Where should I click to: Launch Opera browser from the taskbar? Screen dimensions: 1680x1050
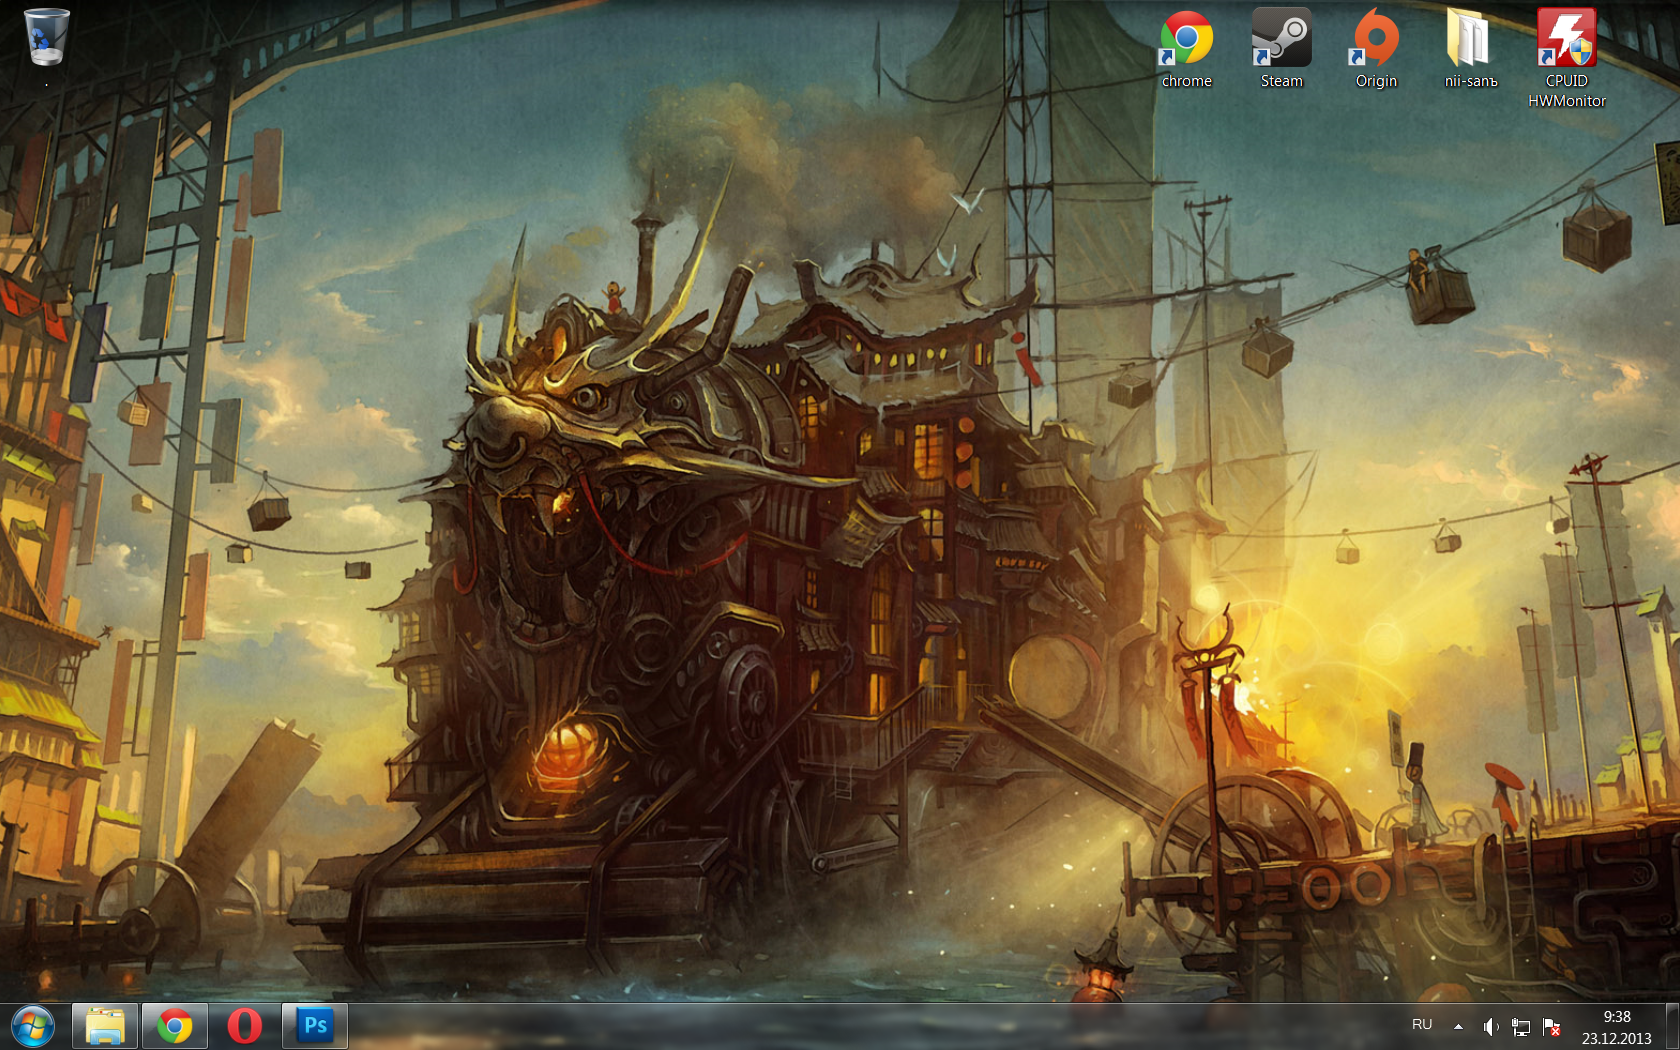[245, 1026]
